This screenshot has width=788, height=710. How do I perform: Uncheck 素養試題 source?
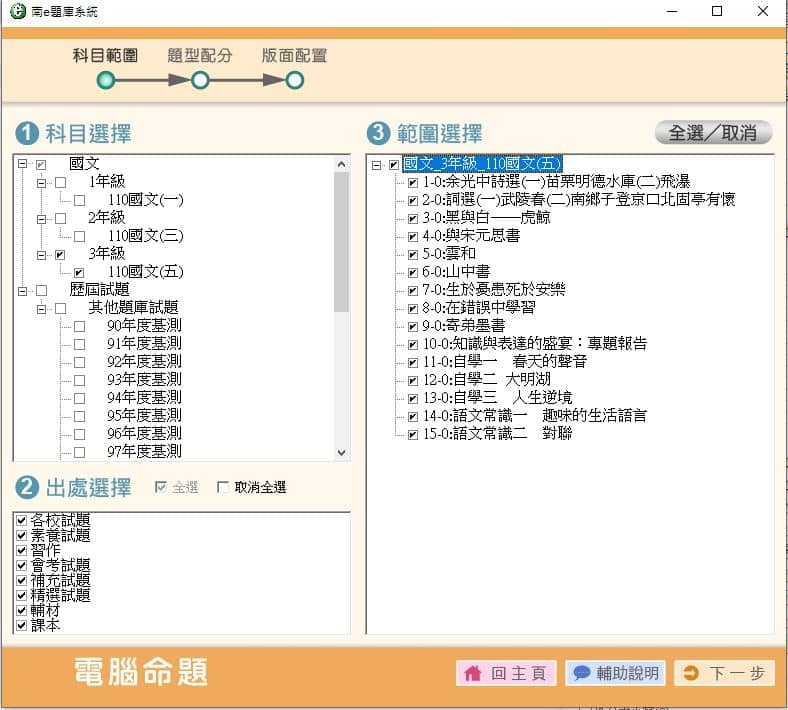pyautogui.click(x=21, y=535)
